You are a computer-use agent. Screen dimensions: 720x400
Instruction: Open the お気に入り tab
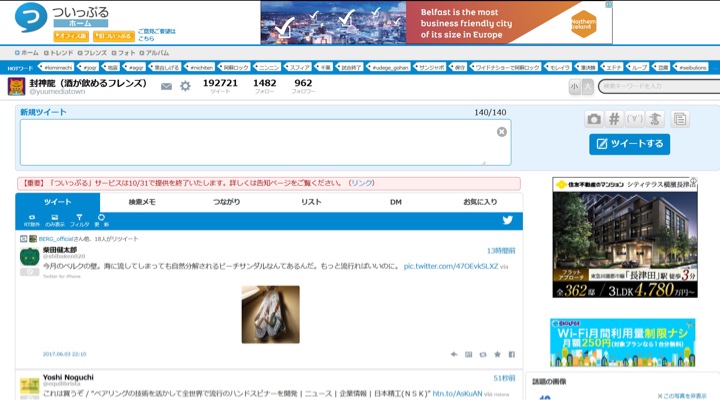(480, 202)
